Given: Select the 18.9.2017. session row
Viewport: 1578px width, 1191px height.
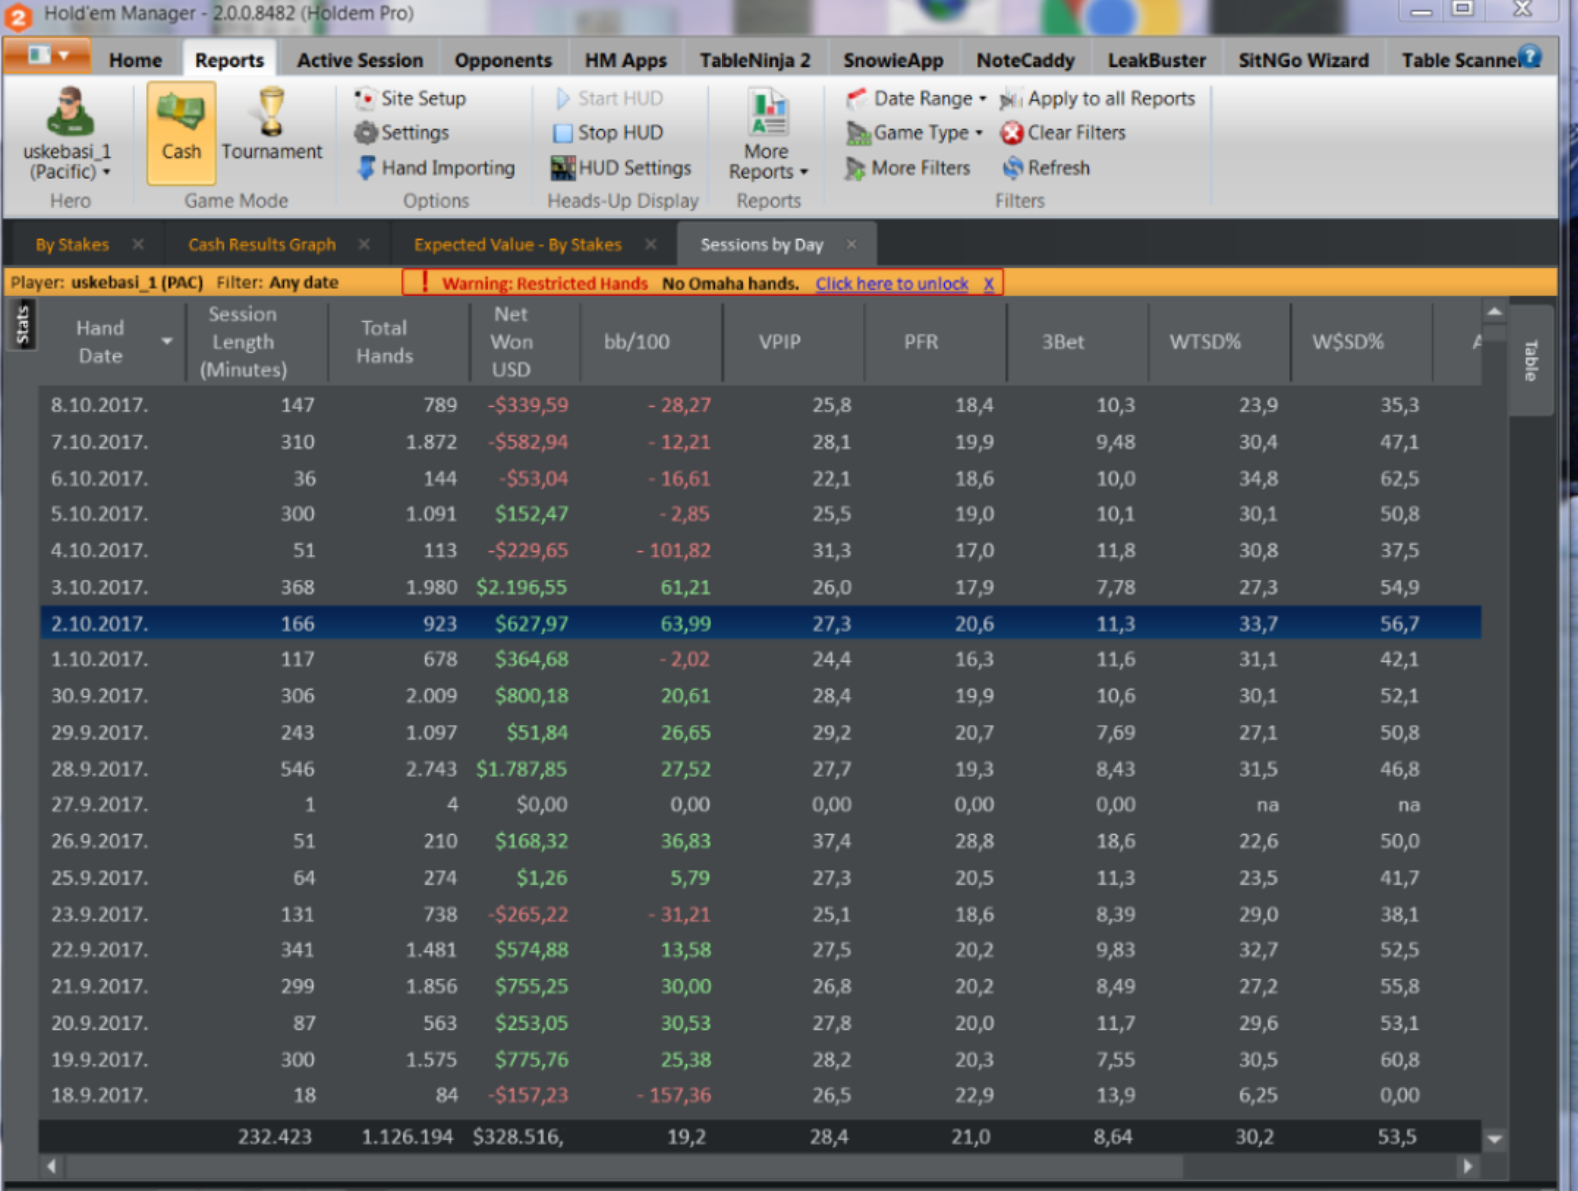Looking at the screenshot, I should [x=760, y=1095].
